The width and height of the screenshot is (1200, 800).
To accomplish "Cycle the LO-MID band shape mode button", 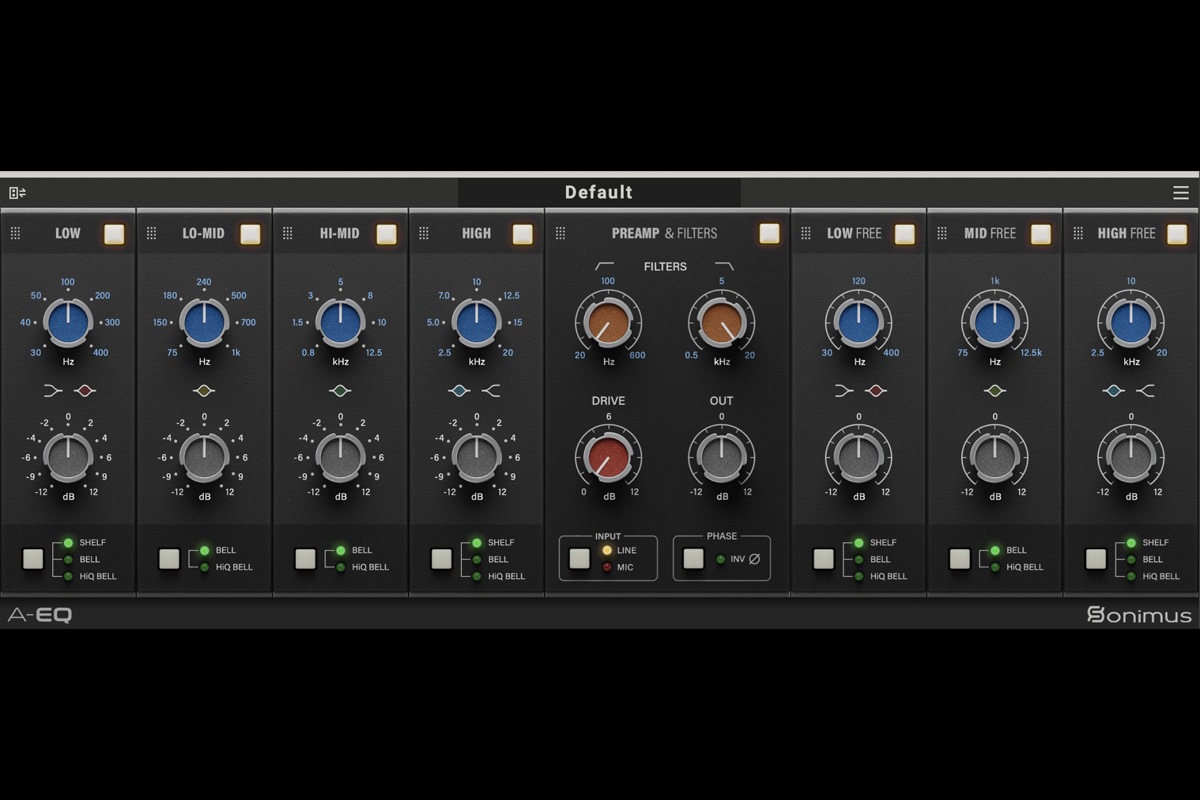I will point(169,559).
